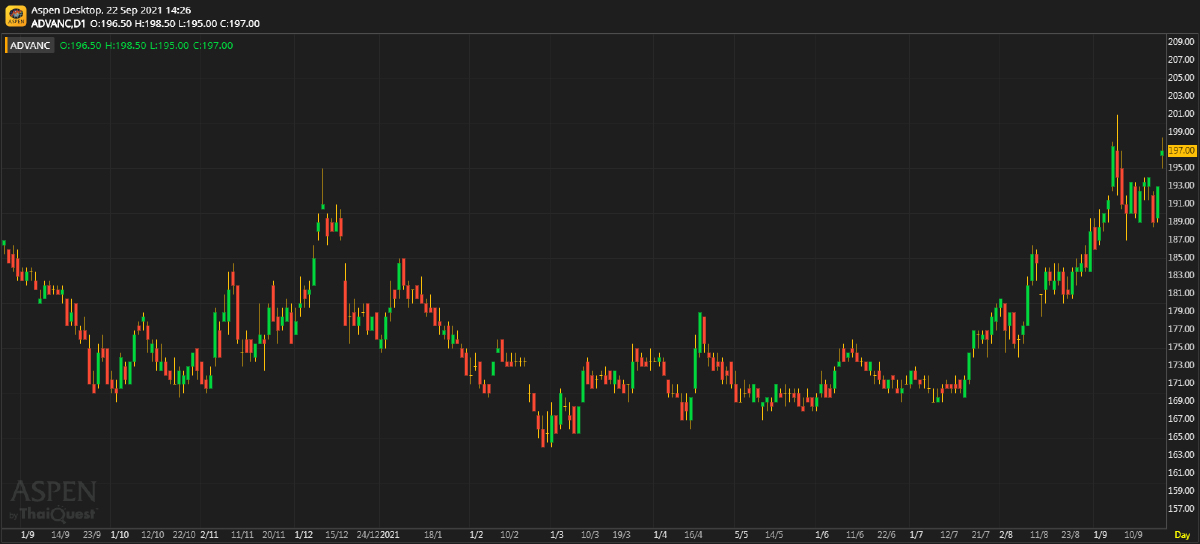The width and height of the screenshot is (1200, 544).
Task: Click the 1/3 date on time axis
Action: [x=557, y=536]
